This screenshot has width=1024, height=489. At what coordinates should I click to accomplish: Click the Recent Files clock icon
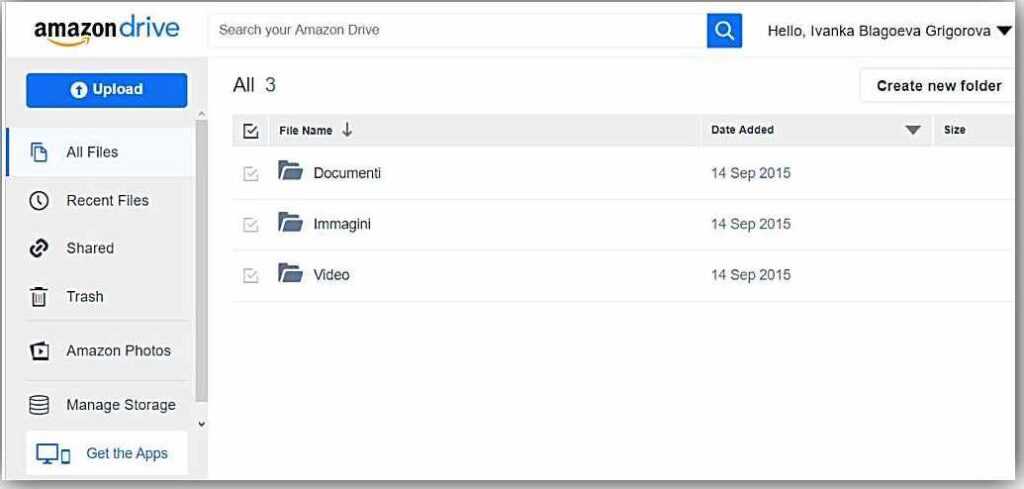[39, 200]
